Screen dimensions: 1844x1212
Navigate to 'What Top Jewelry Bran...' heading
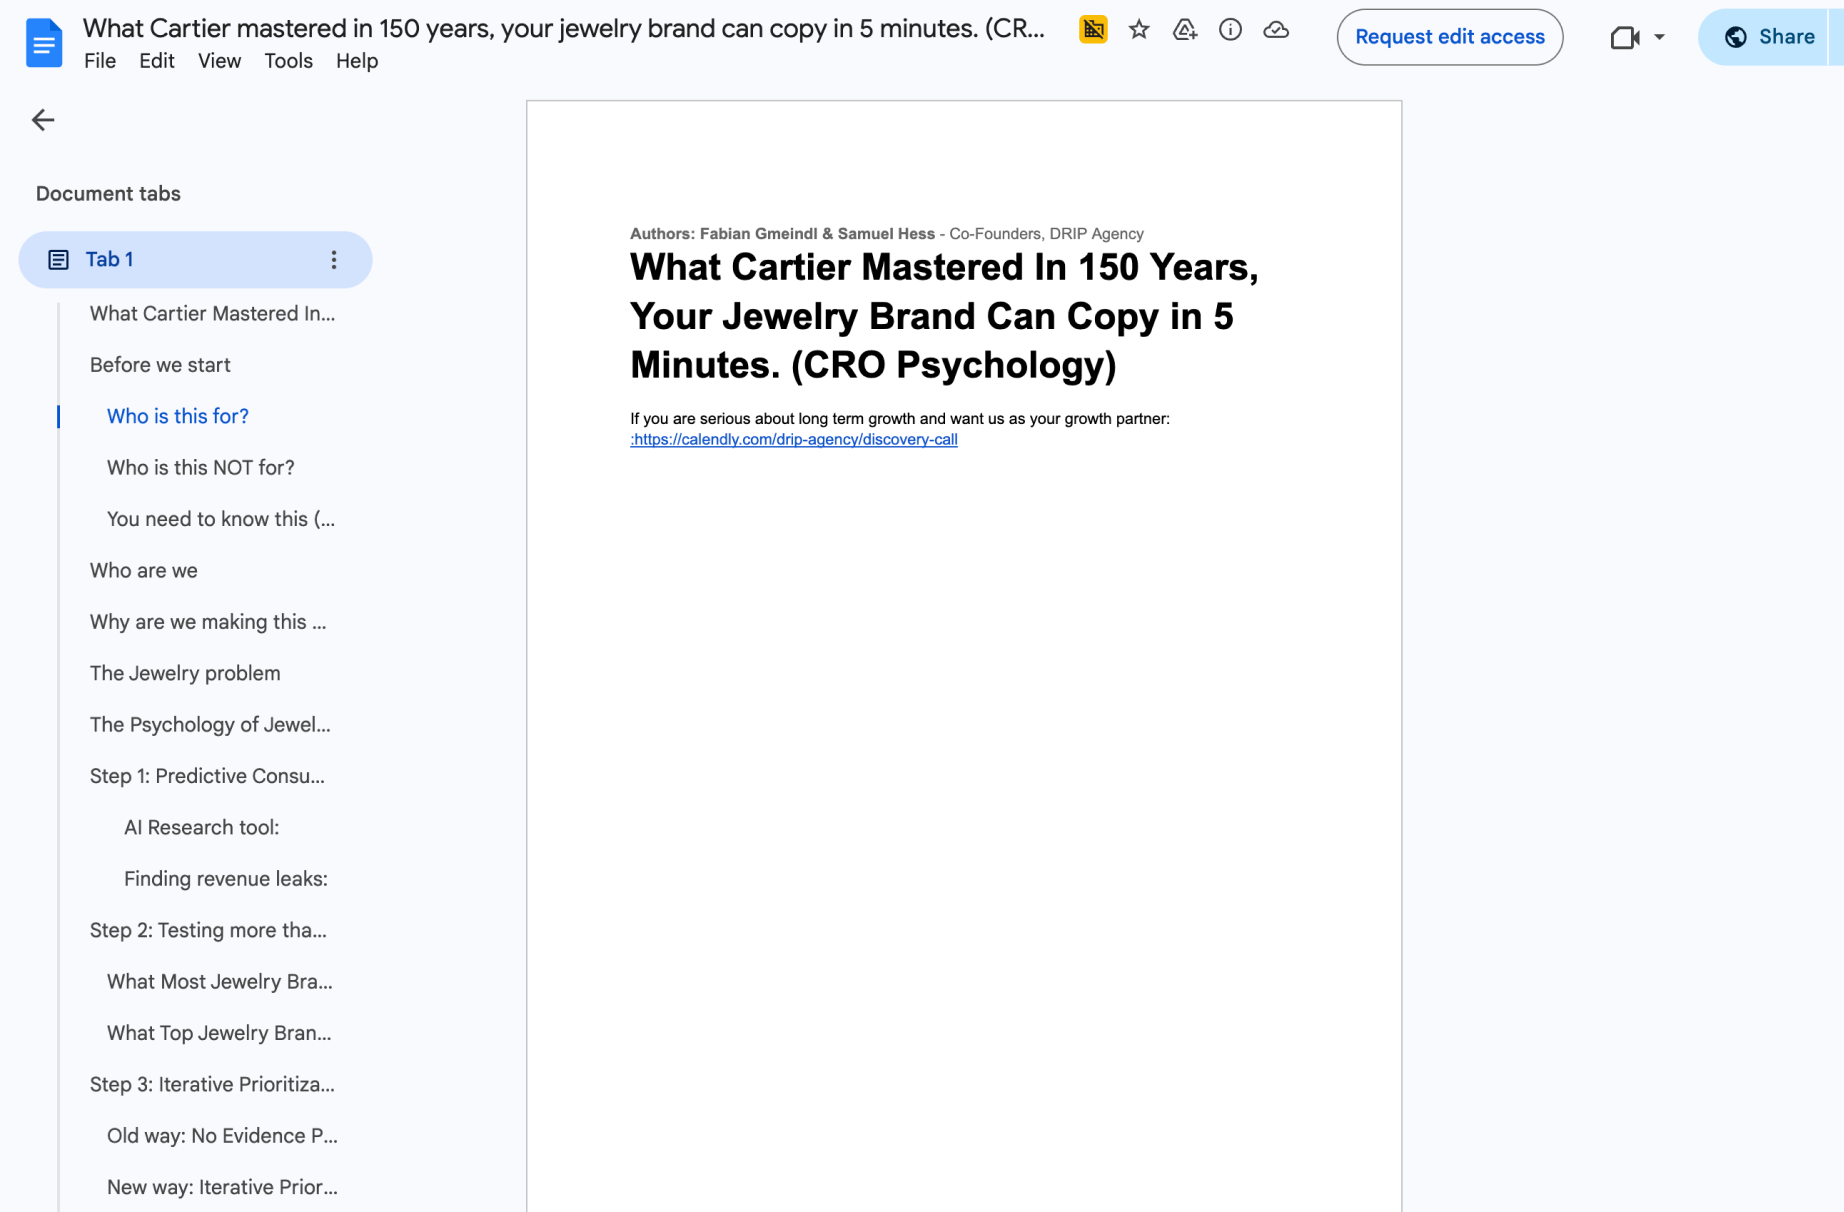click(x=219, y=1033)
